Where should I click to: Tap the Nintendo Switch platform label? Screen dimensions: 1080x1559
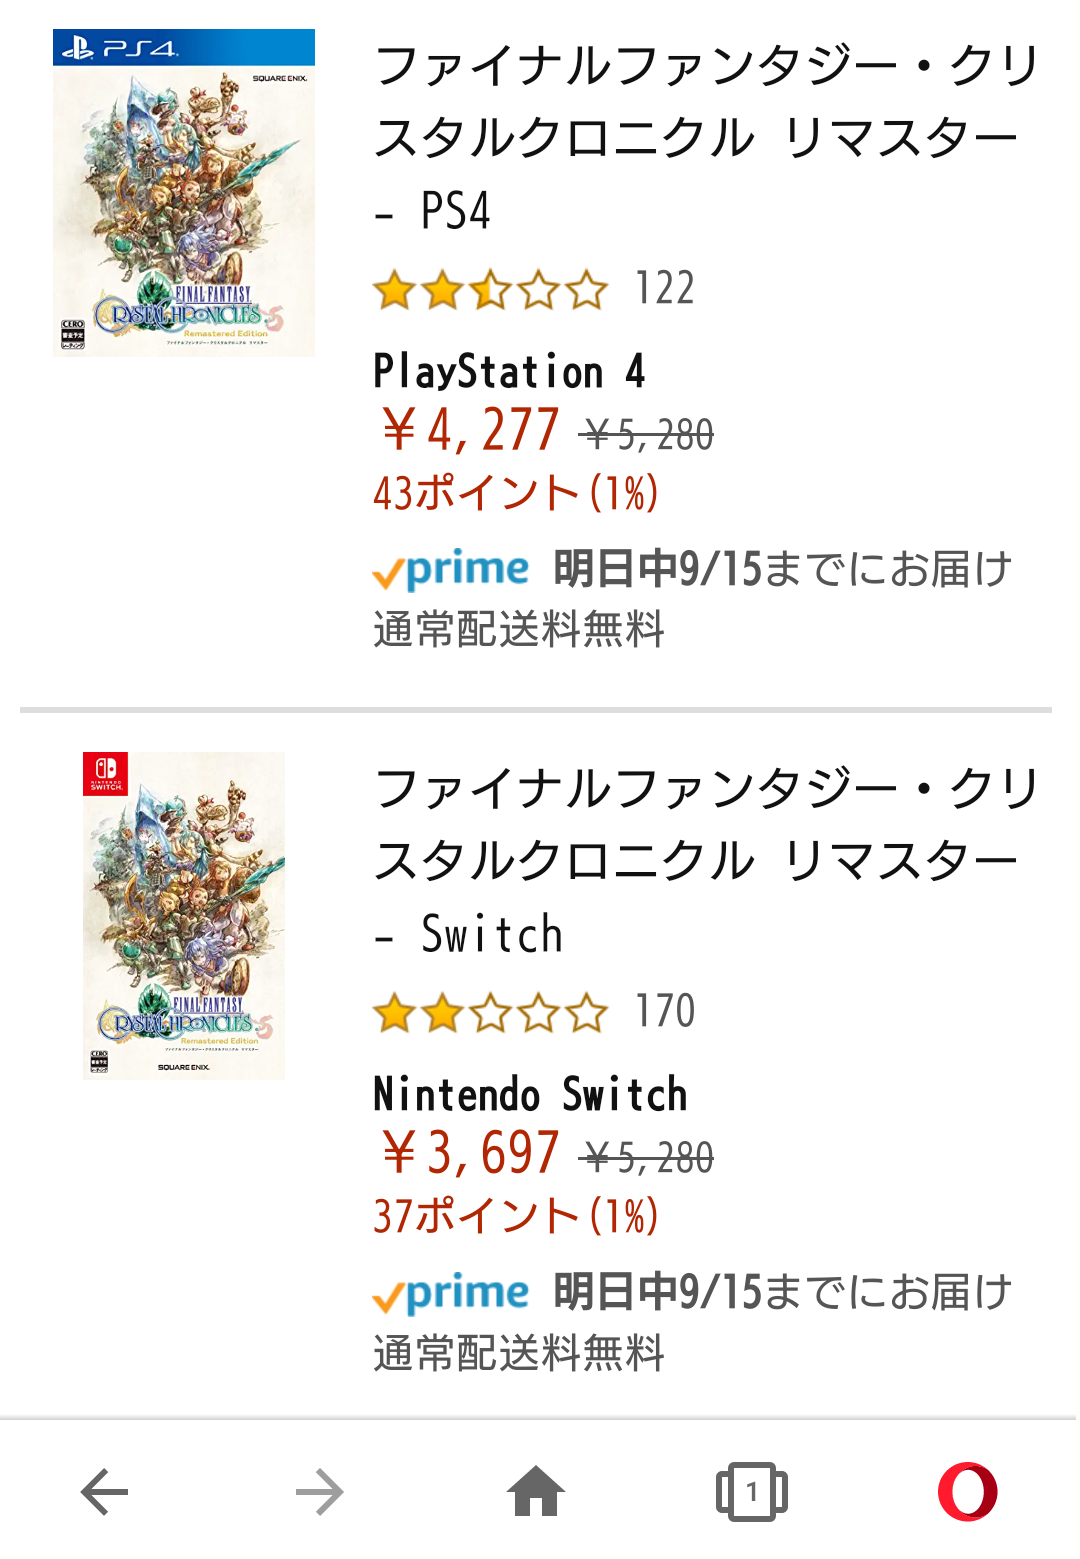tap(530, 1094)
